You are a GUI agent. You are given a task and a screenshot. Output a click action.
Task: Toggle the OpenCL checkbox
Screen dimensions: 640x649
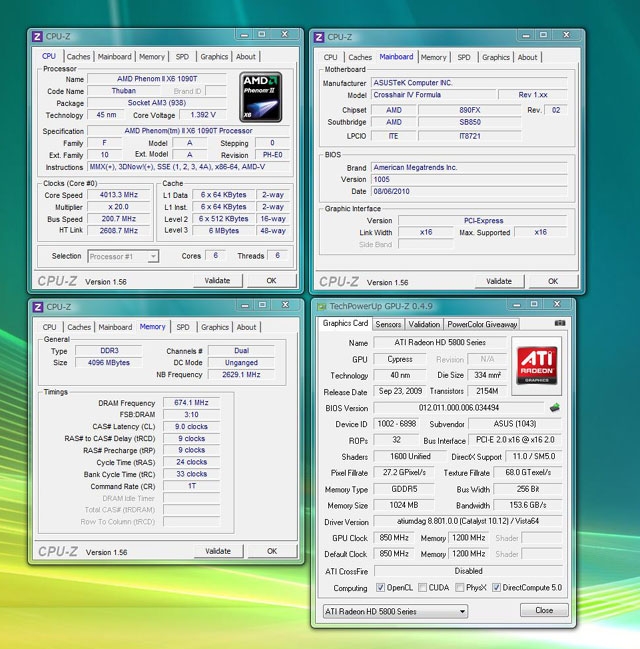pos(380,588)
